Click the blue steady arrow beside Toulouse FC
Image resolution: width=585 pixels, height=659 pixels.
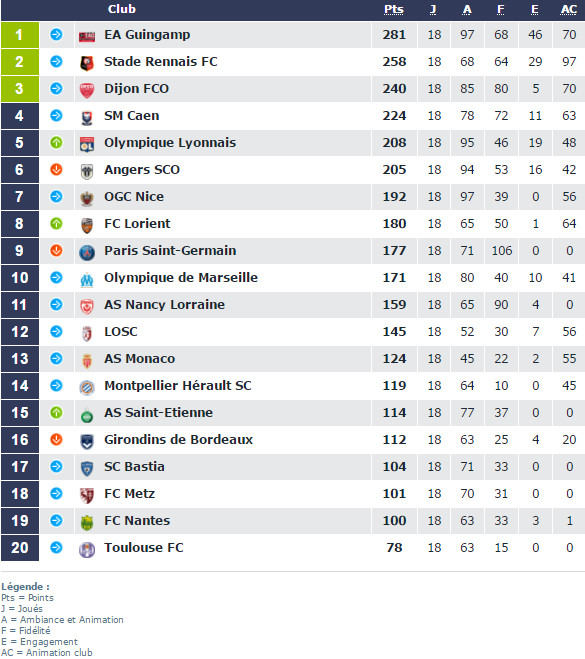point(56,548)
